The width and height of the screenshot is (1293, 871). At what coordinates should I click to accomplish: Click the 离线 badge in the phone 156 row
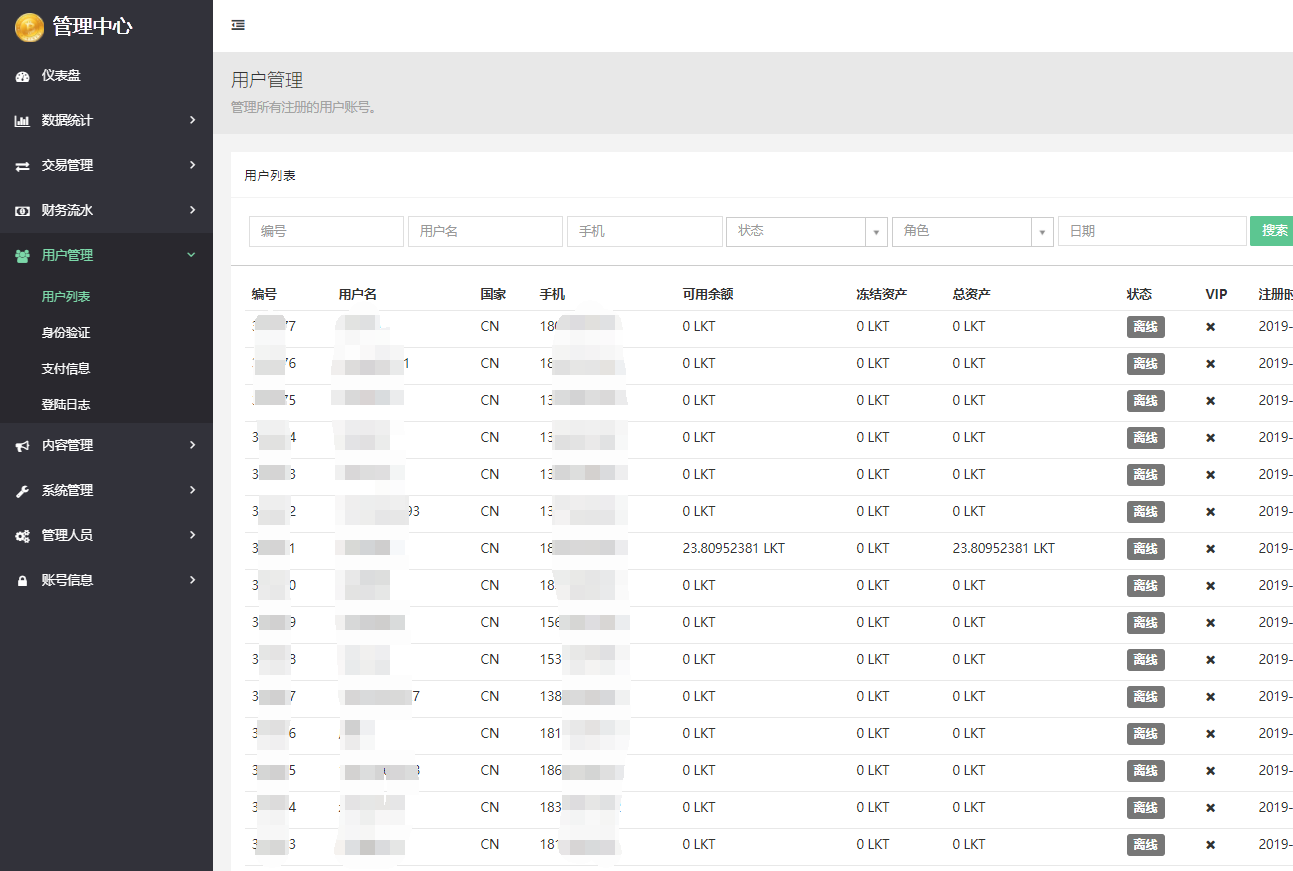[x=1146, y=623]
